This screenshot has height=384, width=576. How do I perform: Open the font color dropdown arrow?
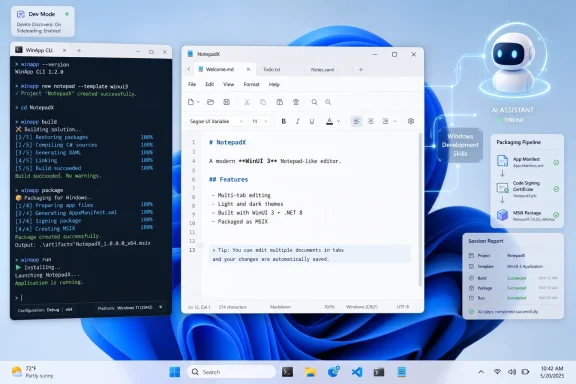point(338,121)
